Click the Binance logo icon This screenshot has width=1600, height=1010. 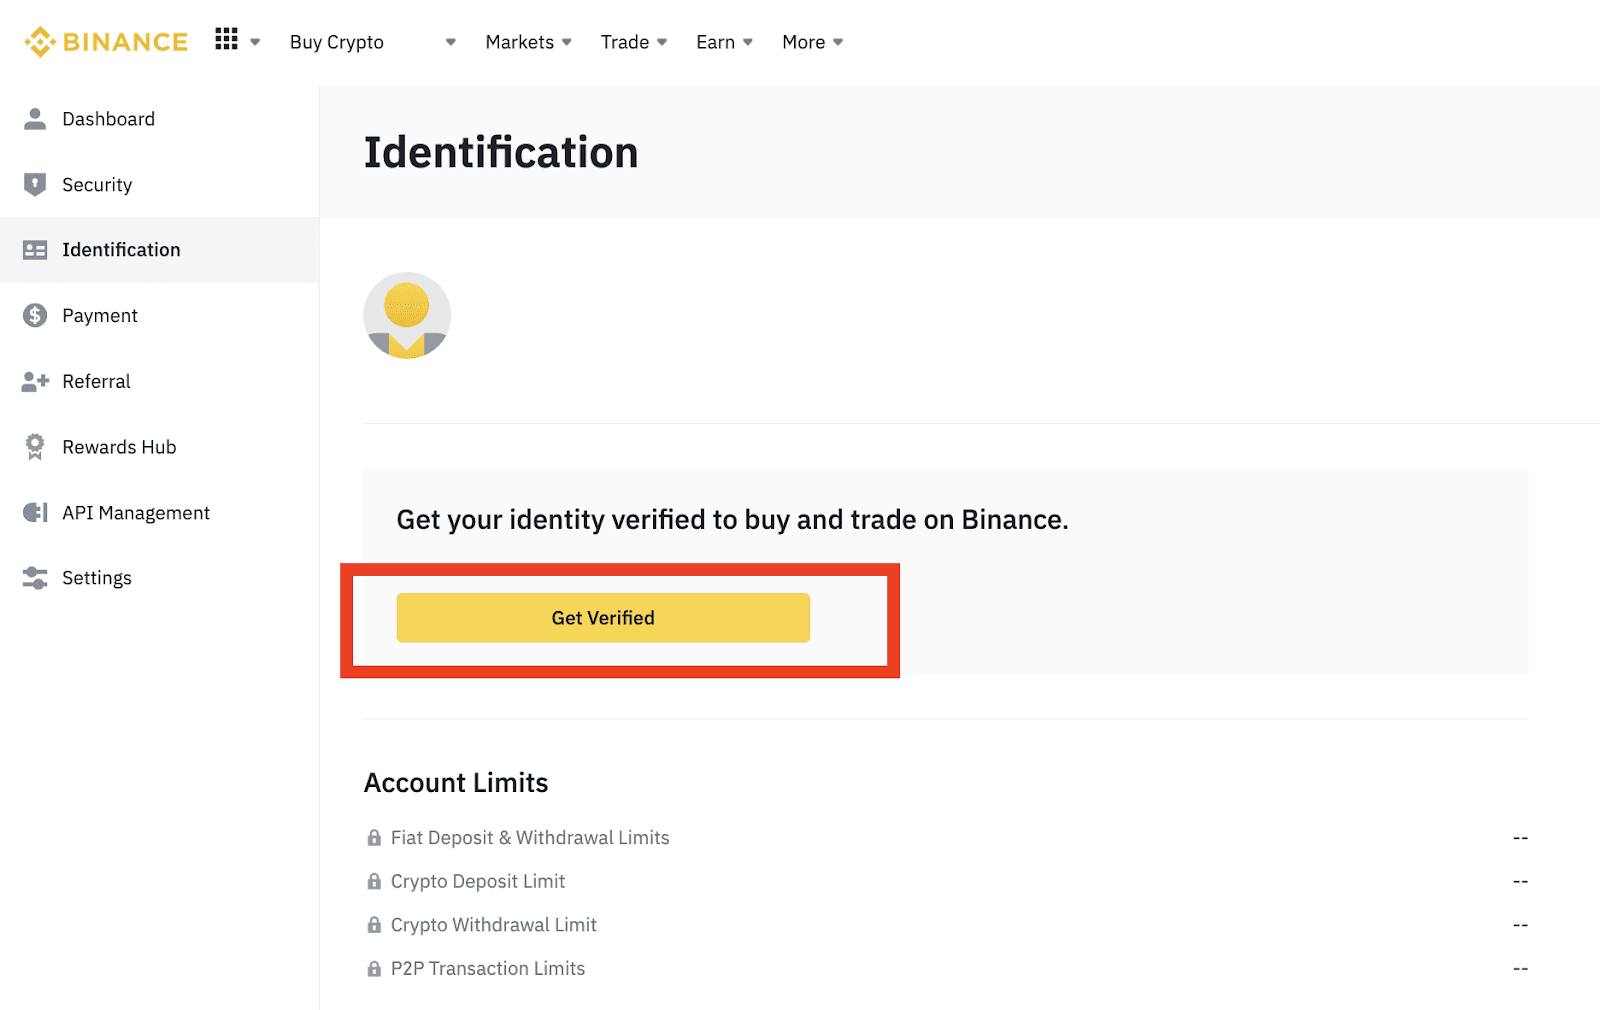40,42
